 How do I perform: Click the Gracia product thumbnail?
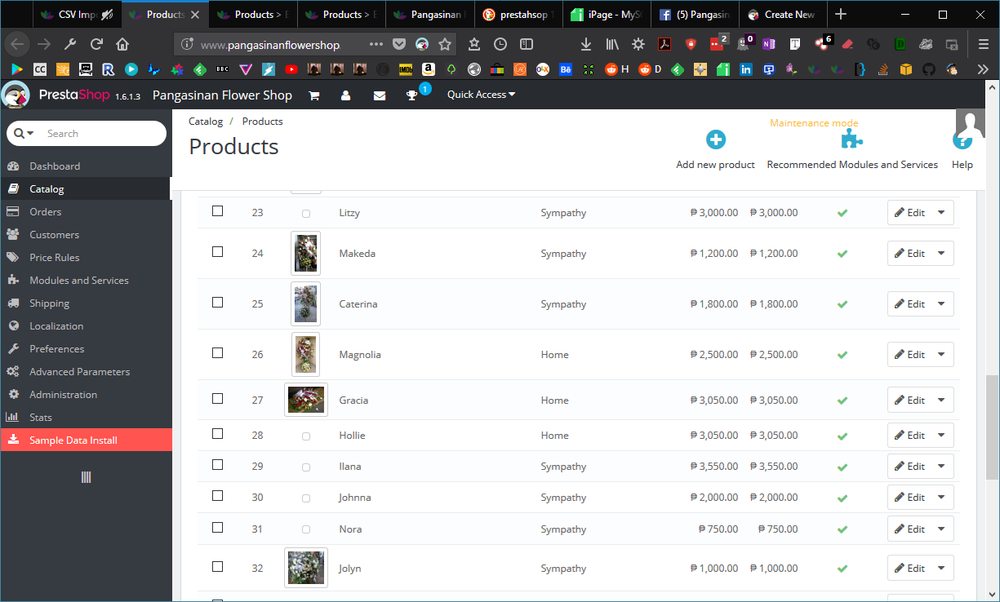[x=306, y=400]
